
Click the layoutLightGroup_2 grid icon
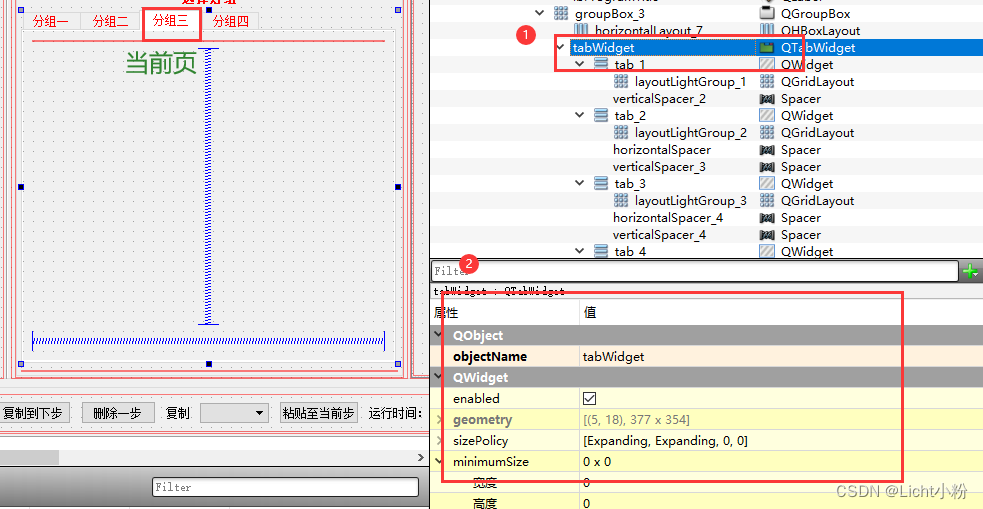click(x=621, y=132)
